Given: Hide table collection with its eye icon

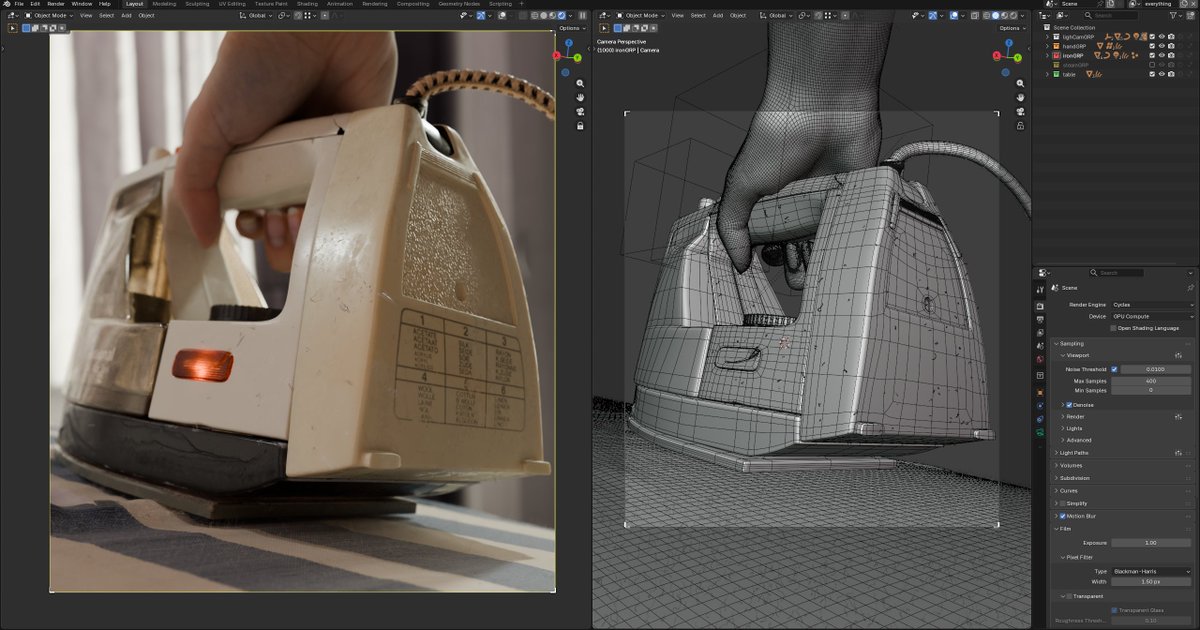Looking at the screenshot, I should 1162,74.
